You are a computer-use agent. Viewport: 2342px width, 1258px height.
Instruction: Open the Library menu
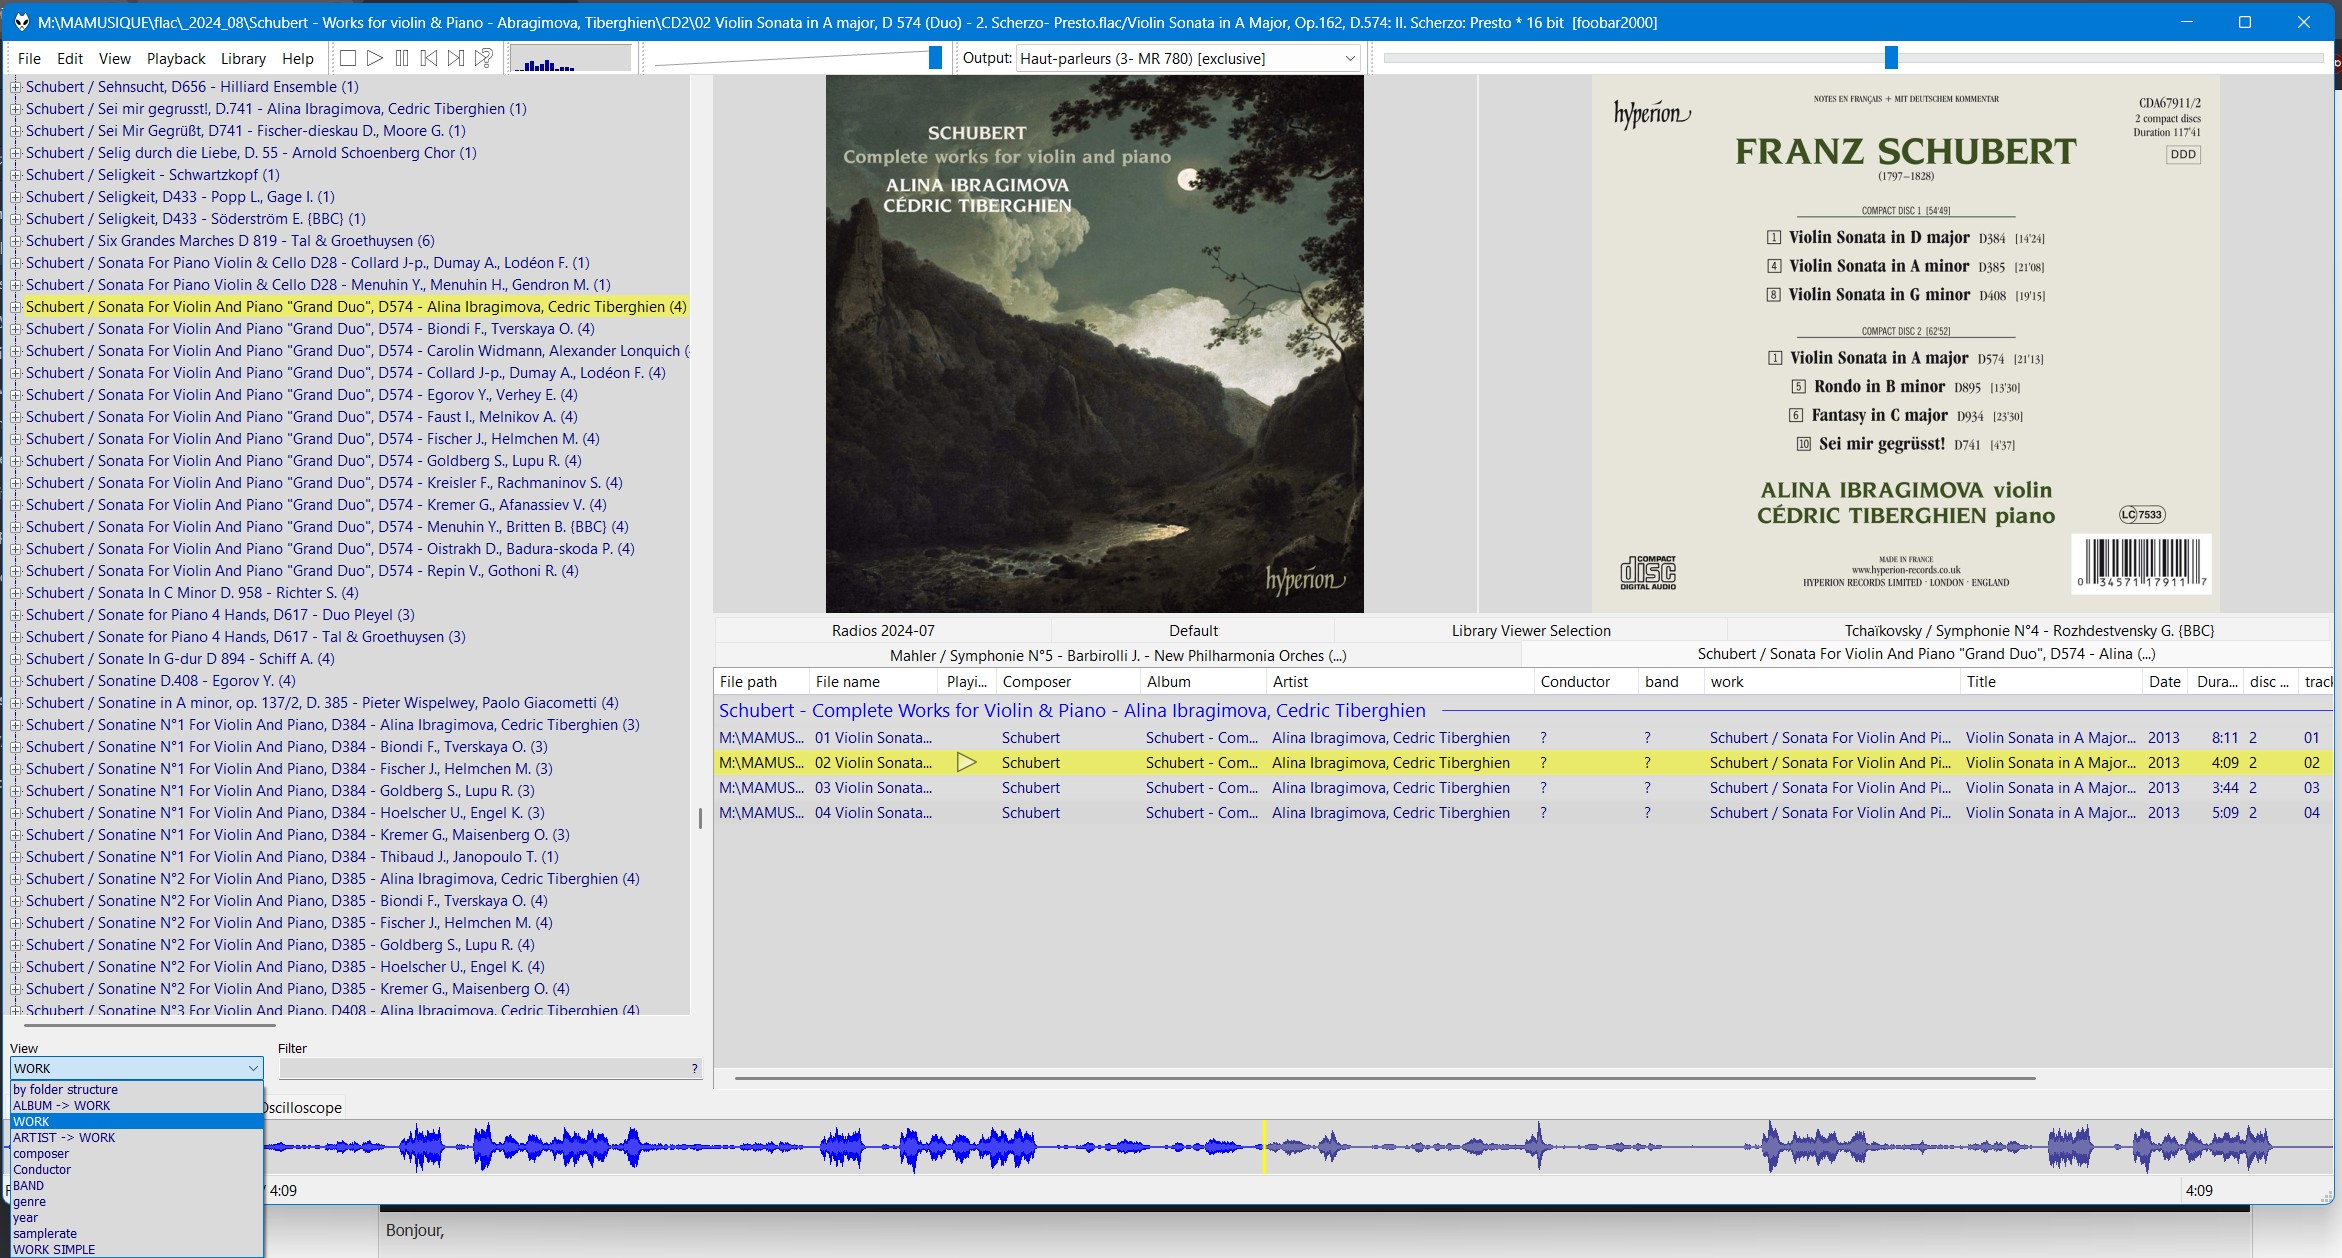(243, 59)
